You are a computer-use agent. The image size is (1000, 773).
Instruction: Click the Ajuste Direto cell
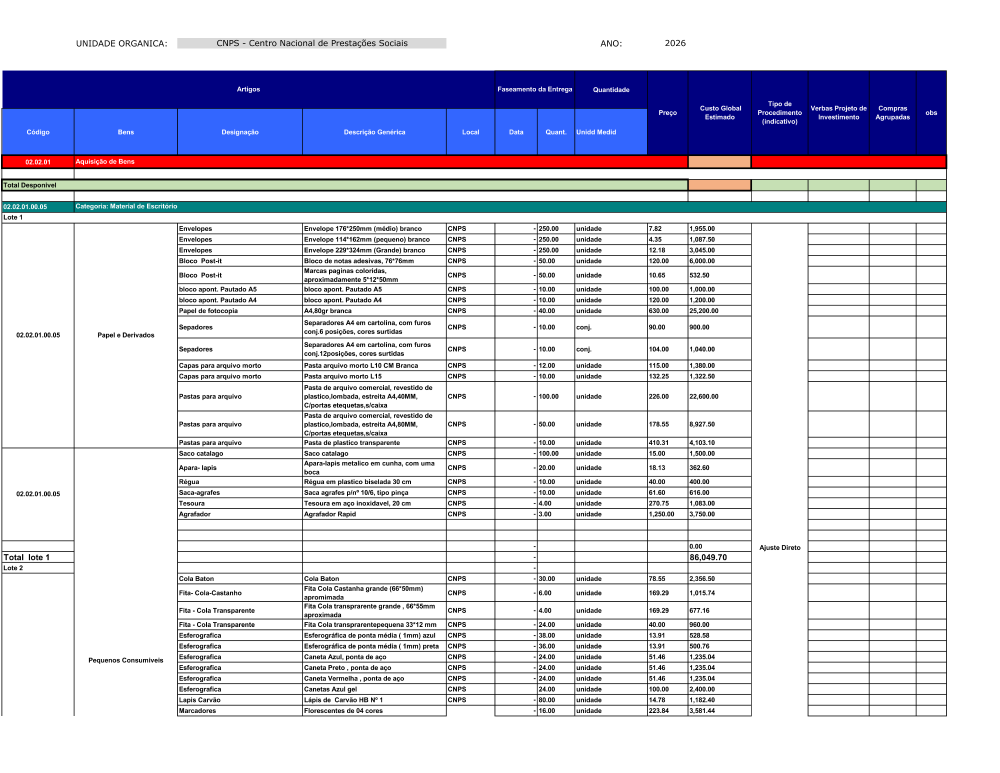coord(779,547)
